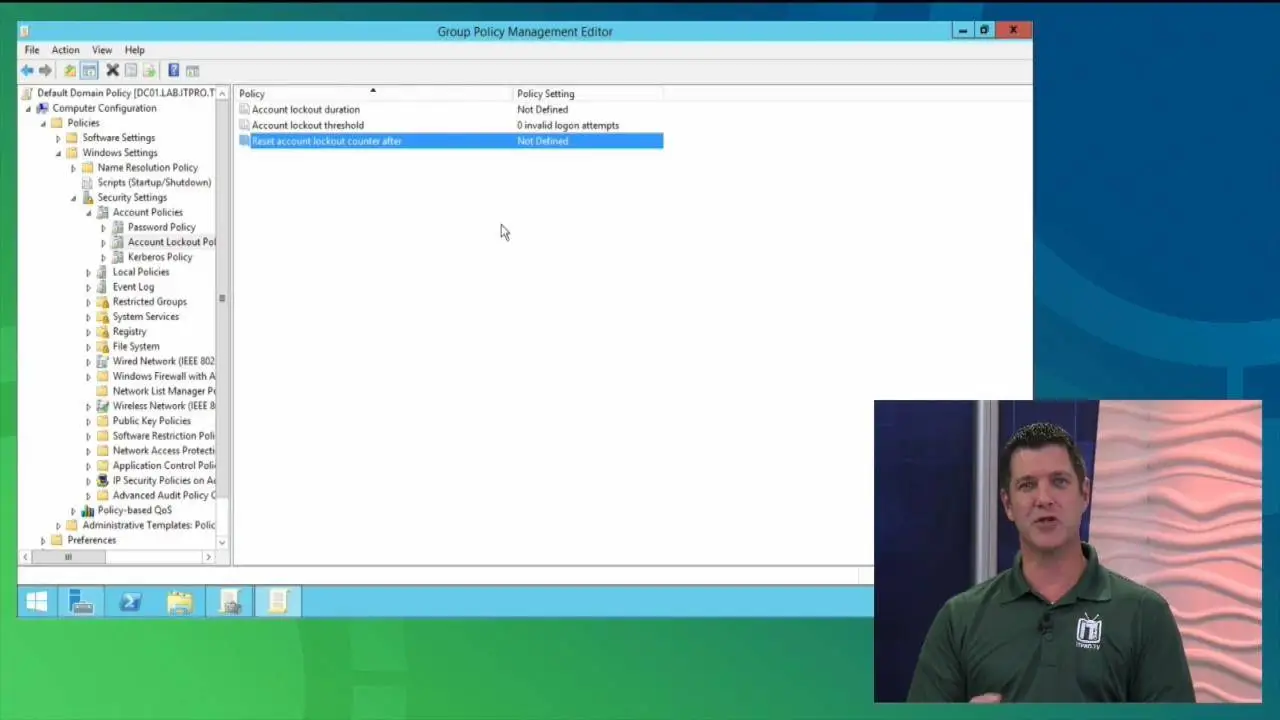This screenshot has height=720, width=1280.
Task: Click the Group Policy Management taskbar icon
Action: 230,602
